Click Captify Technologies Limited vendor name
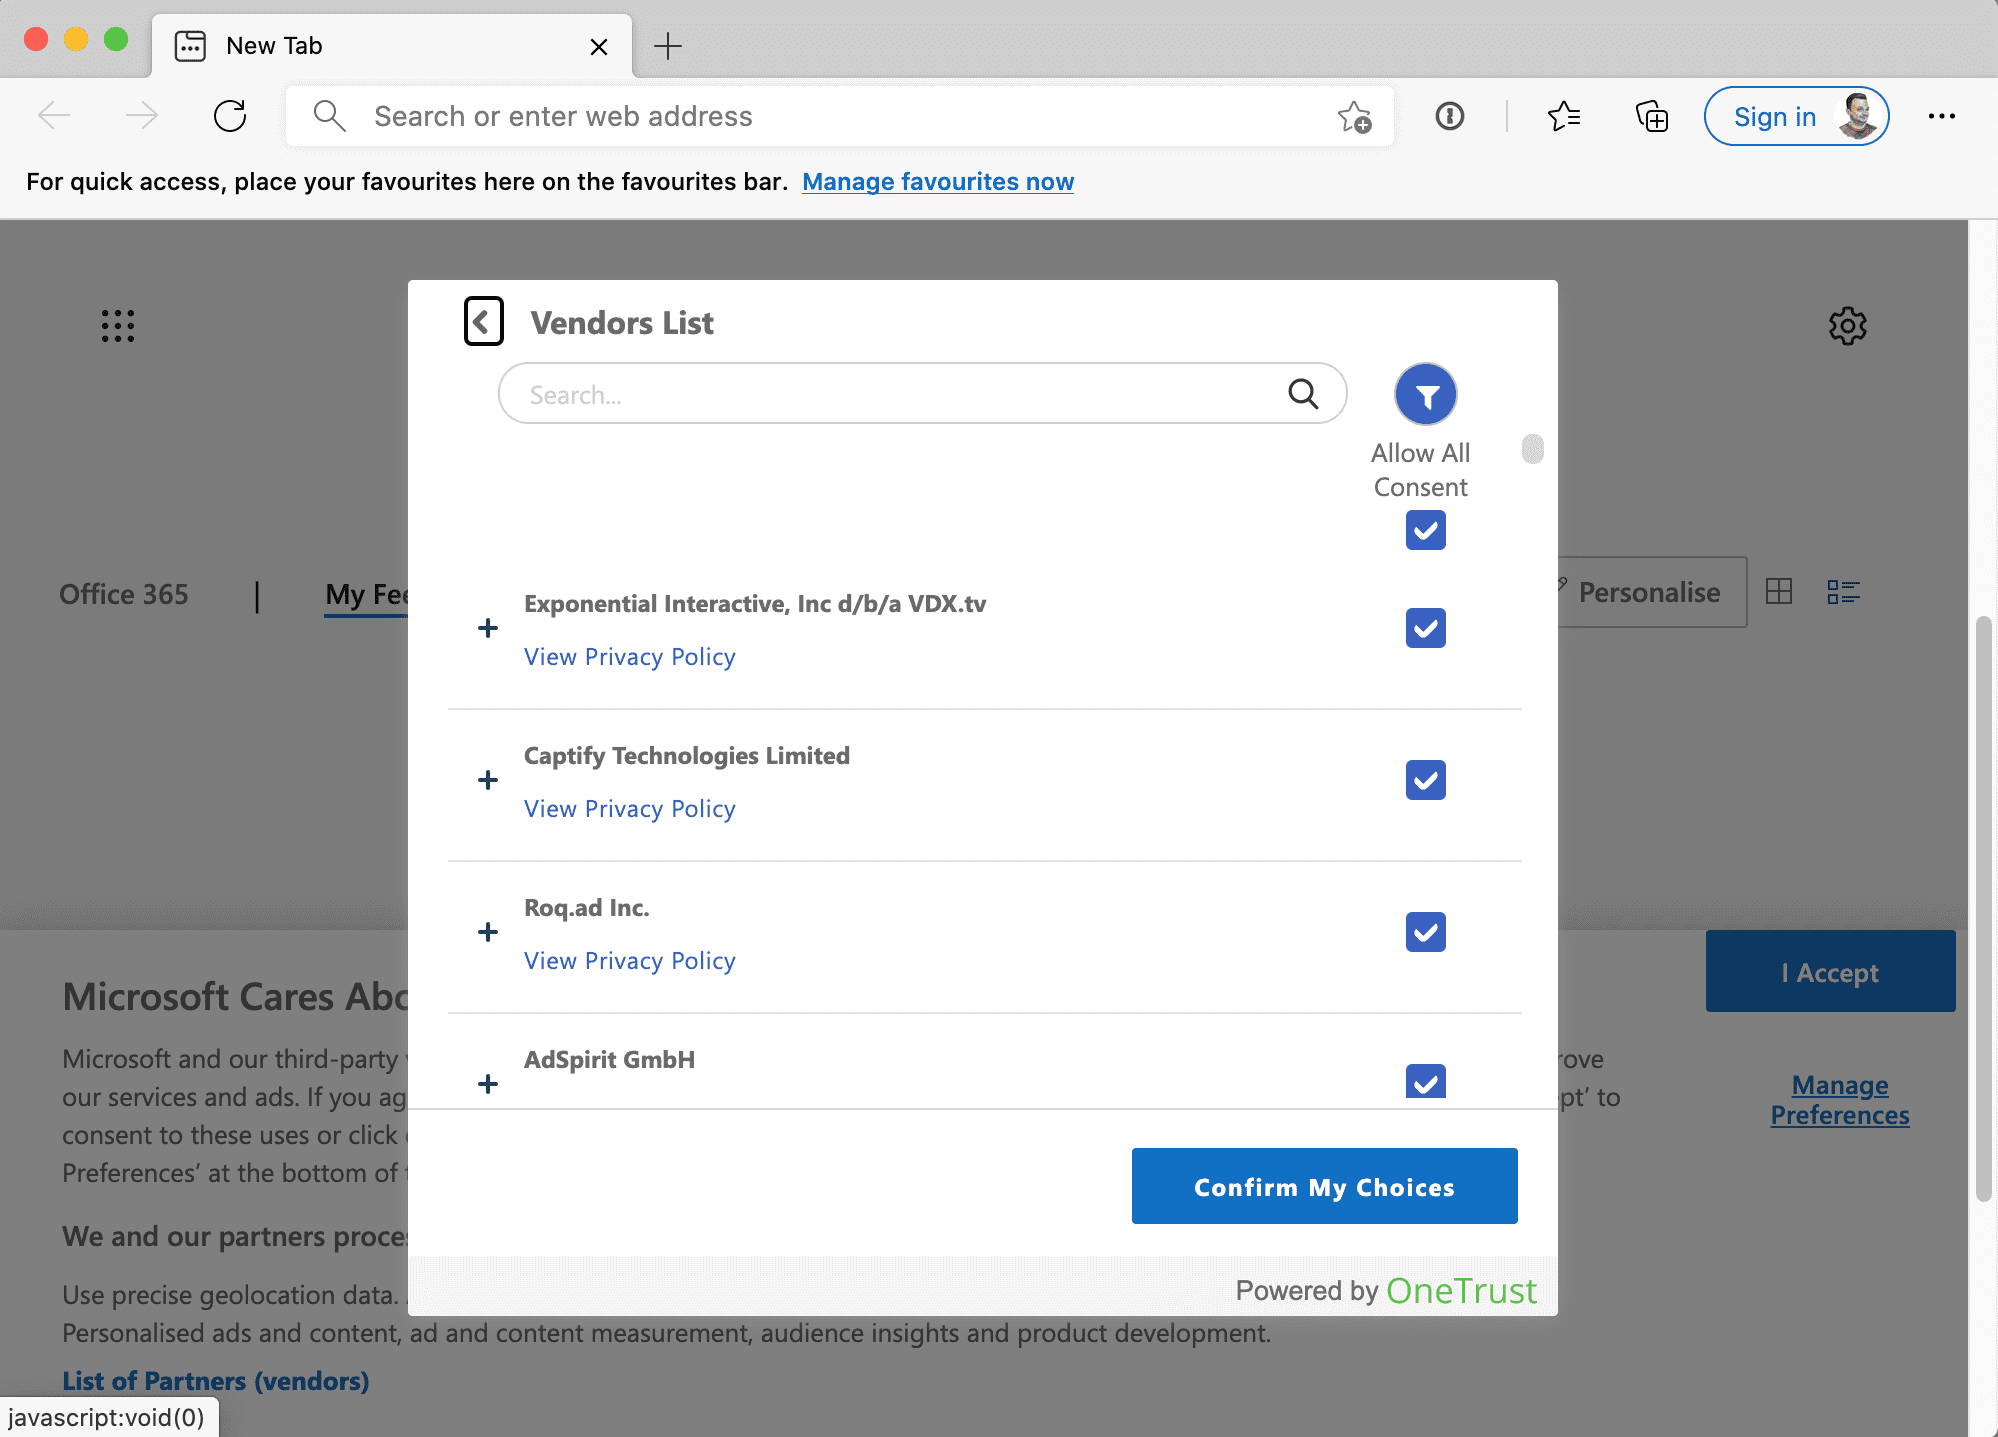 687,756
